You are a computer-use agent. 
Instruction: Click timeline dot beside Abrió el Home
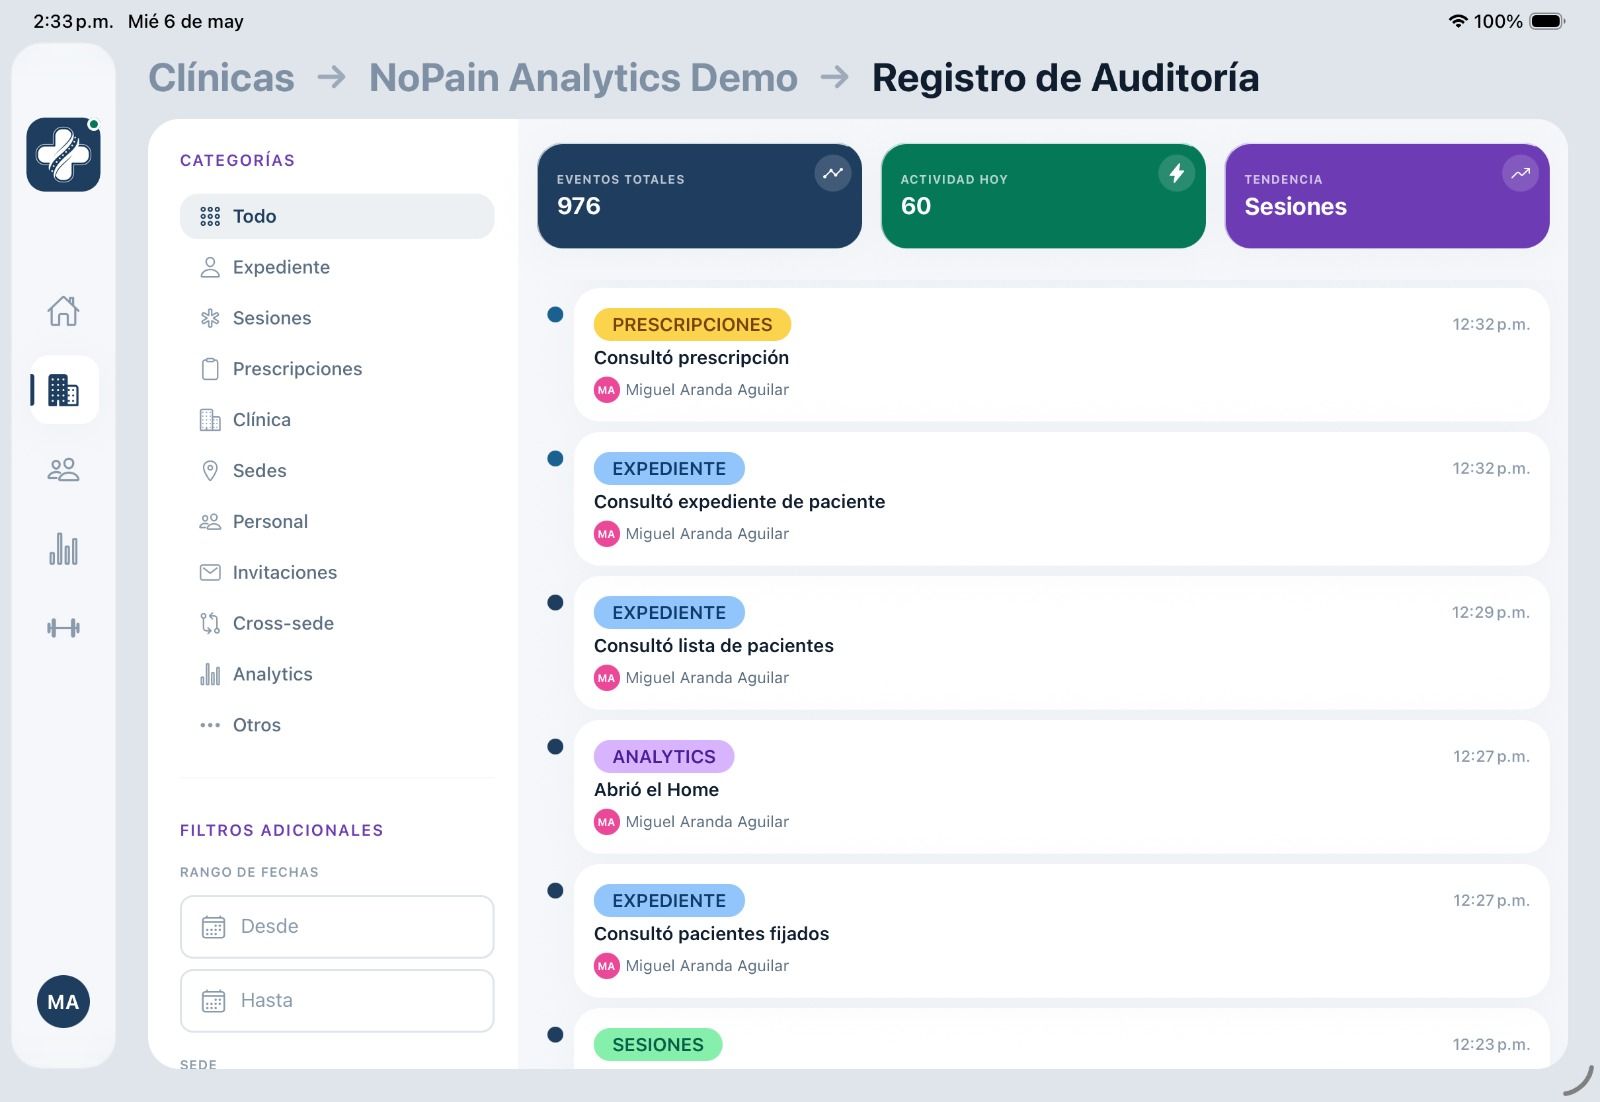555,747
